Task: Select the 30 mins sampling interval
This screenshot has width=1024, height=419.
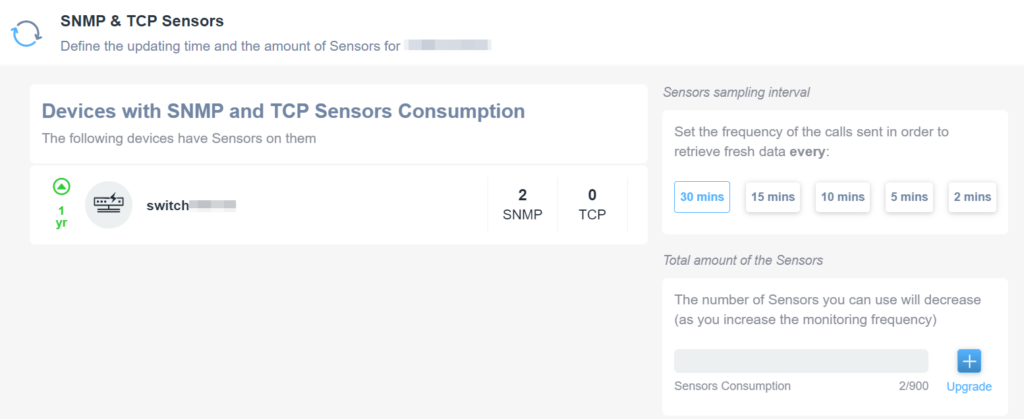Action: click(702, 197)
